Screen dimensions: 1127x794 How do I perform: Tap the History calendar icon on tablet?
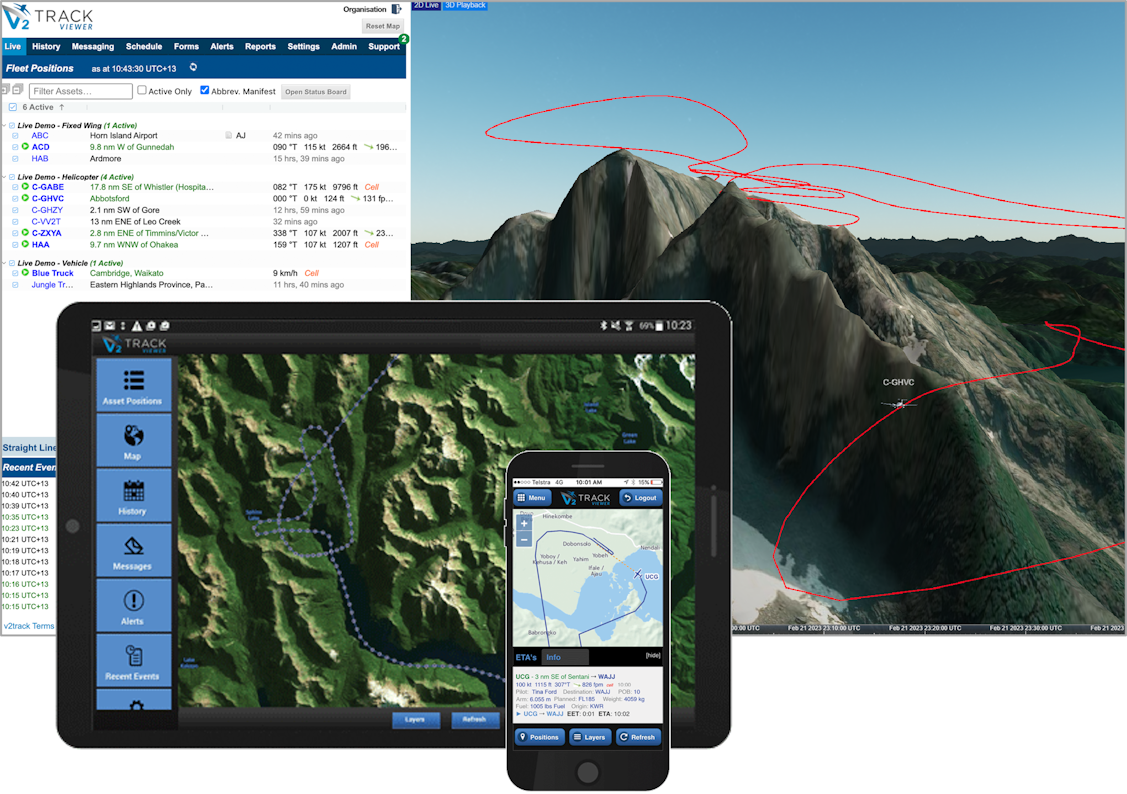(133, 491)
